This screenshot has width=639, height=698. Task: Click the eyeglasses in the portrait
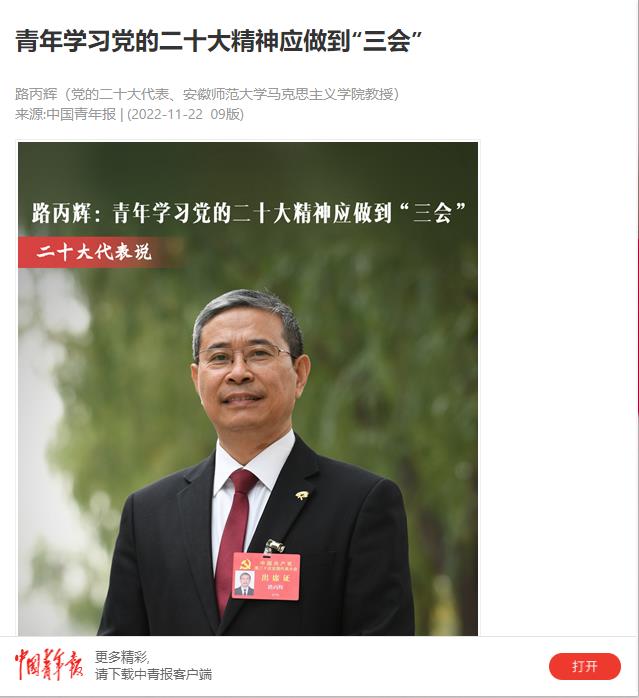(x=244, y=355)
